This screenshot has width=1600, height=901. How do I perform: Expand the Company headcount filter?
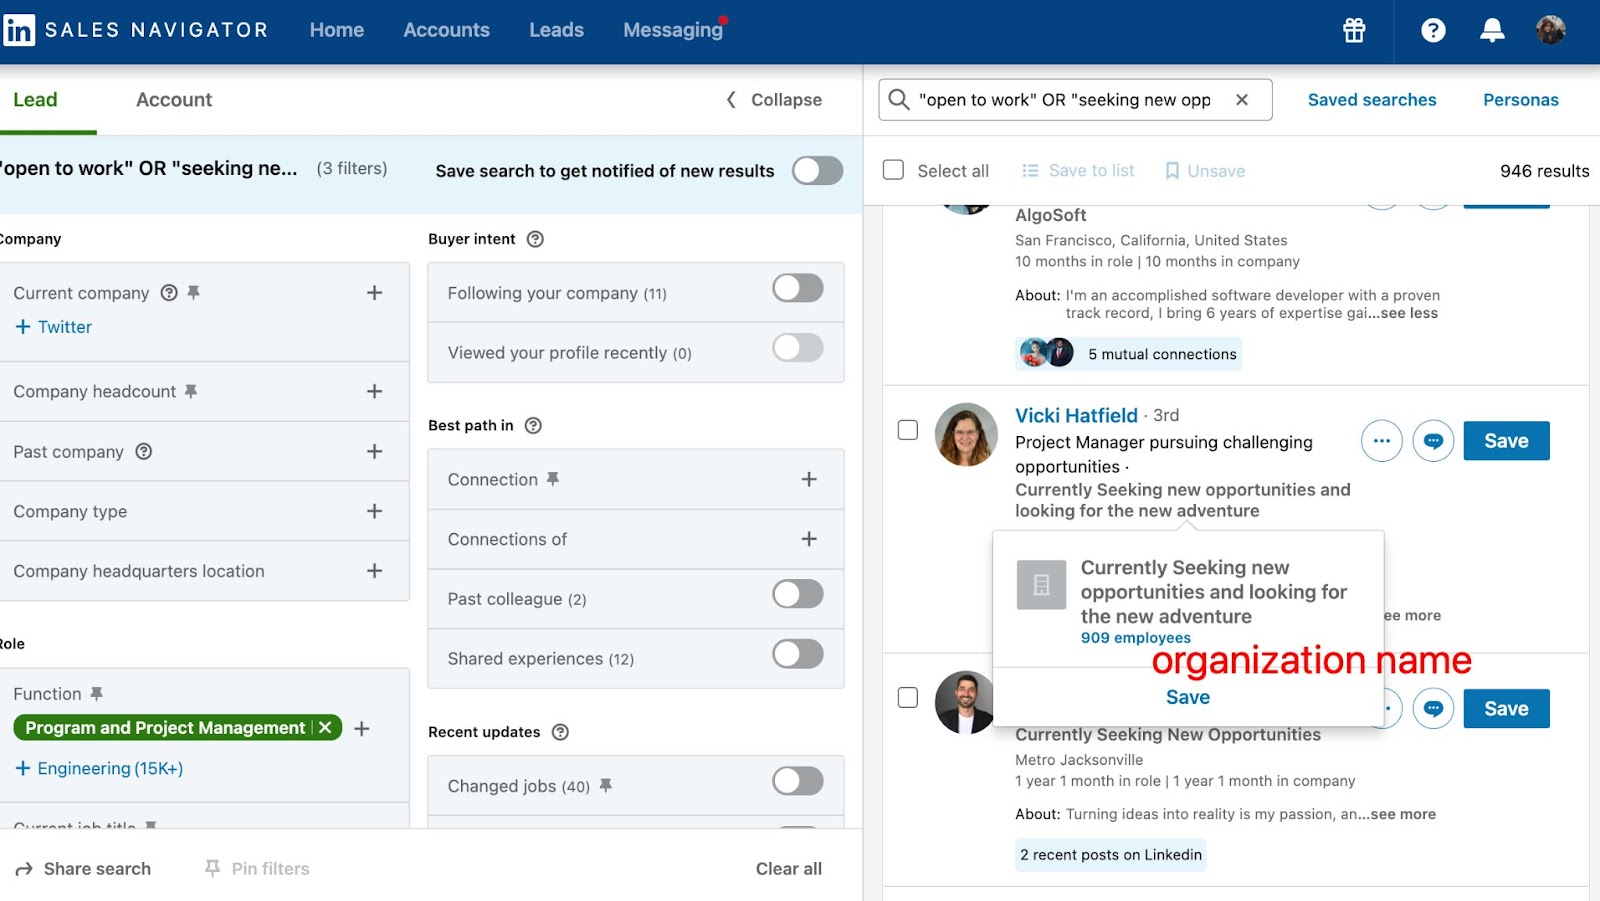click(x=374, y=391)
